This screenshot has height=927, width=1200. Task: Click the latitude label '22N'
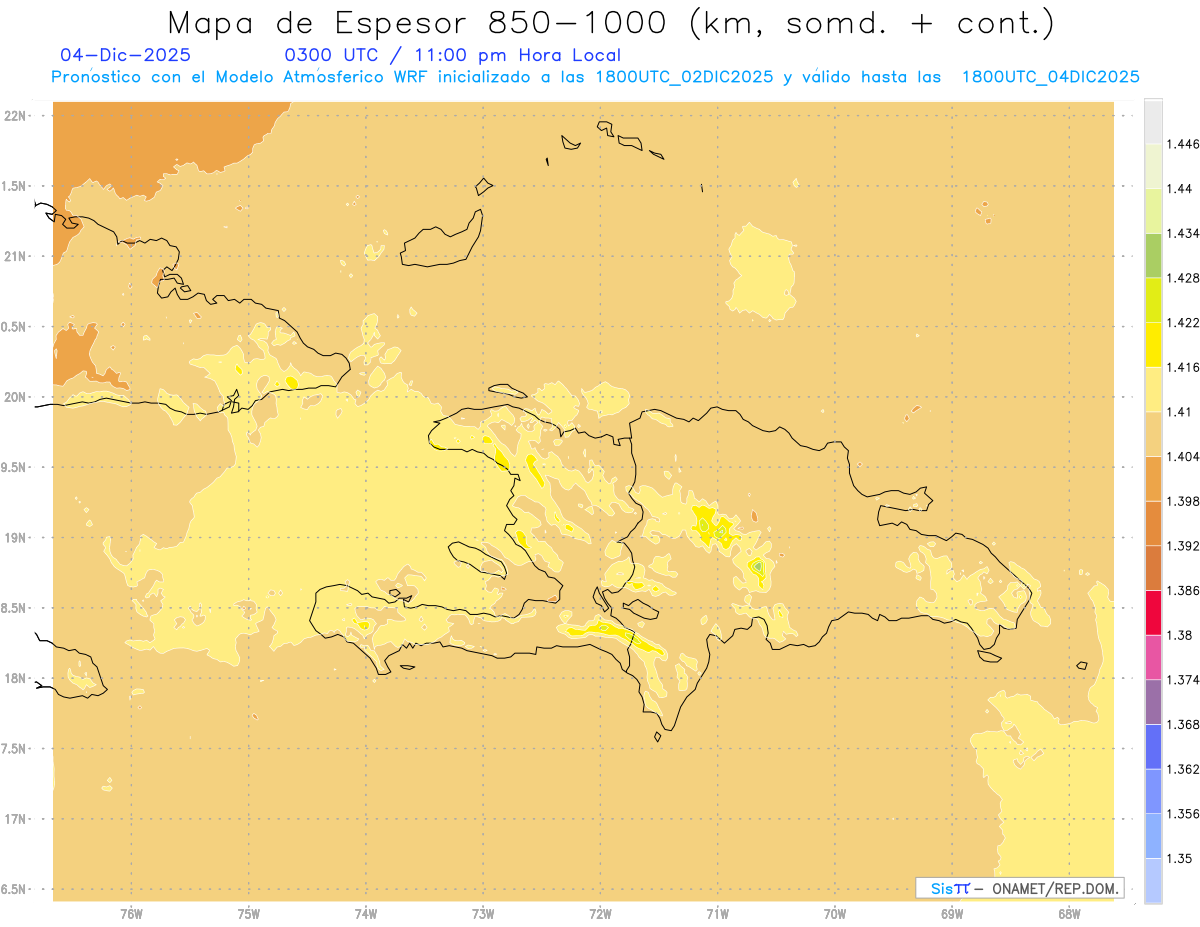16,116
